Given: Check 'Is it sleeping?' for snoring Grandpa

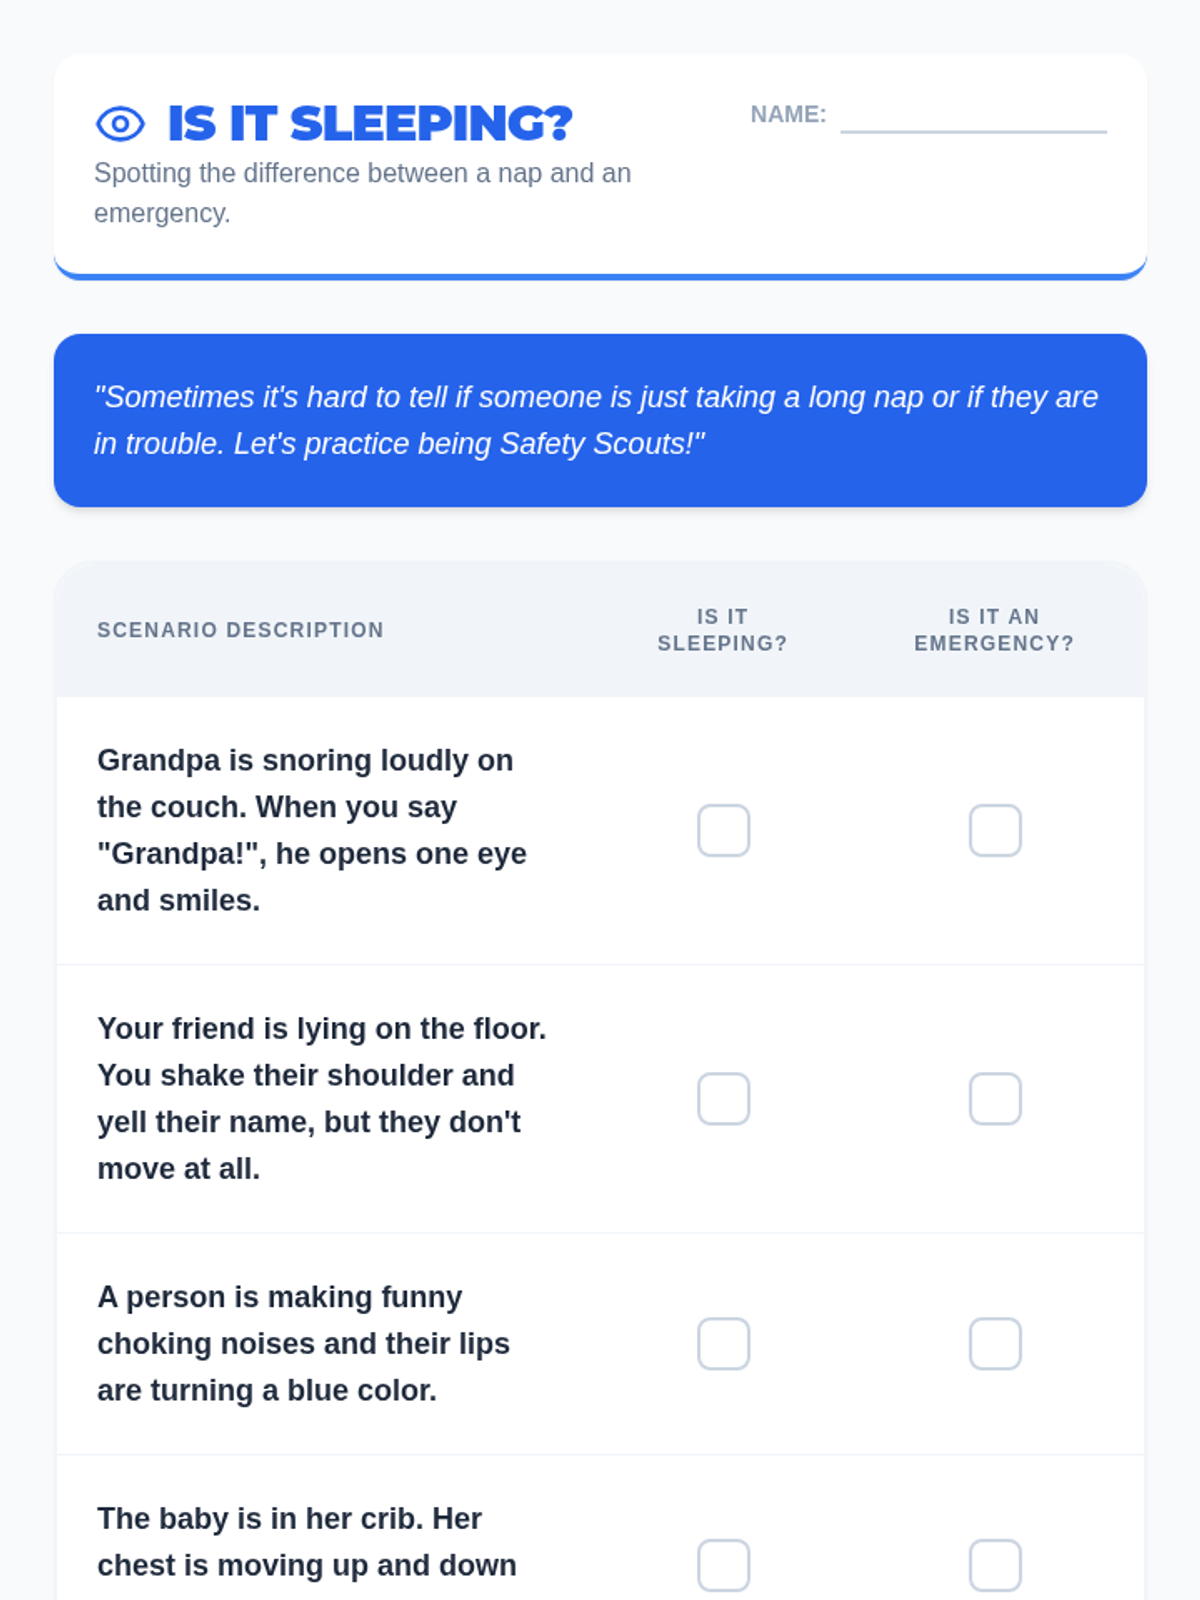Looking at the screenshot, I should click(x=723, y=831).
